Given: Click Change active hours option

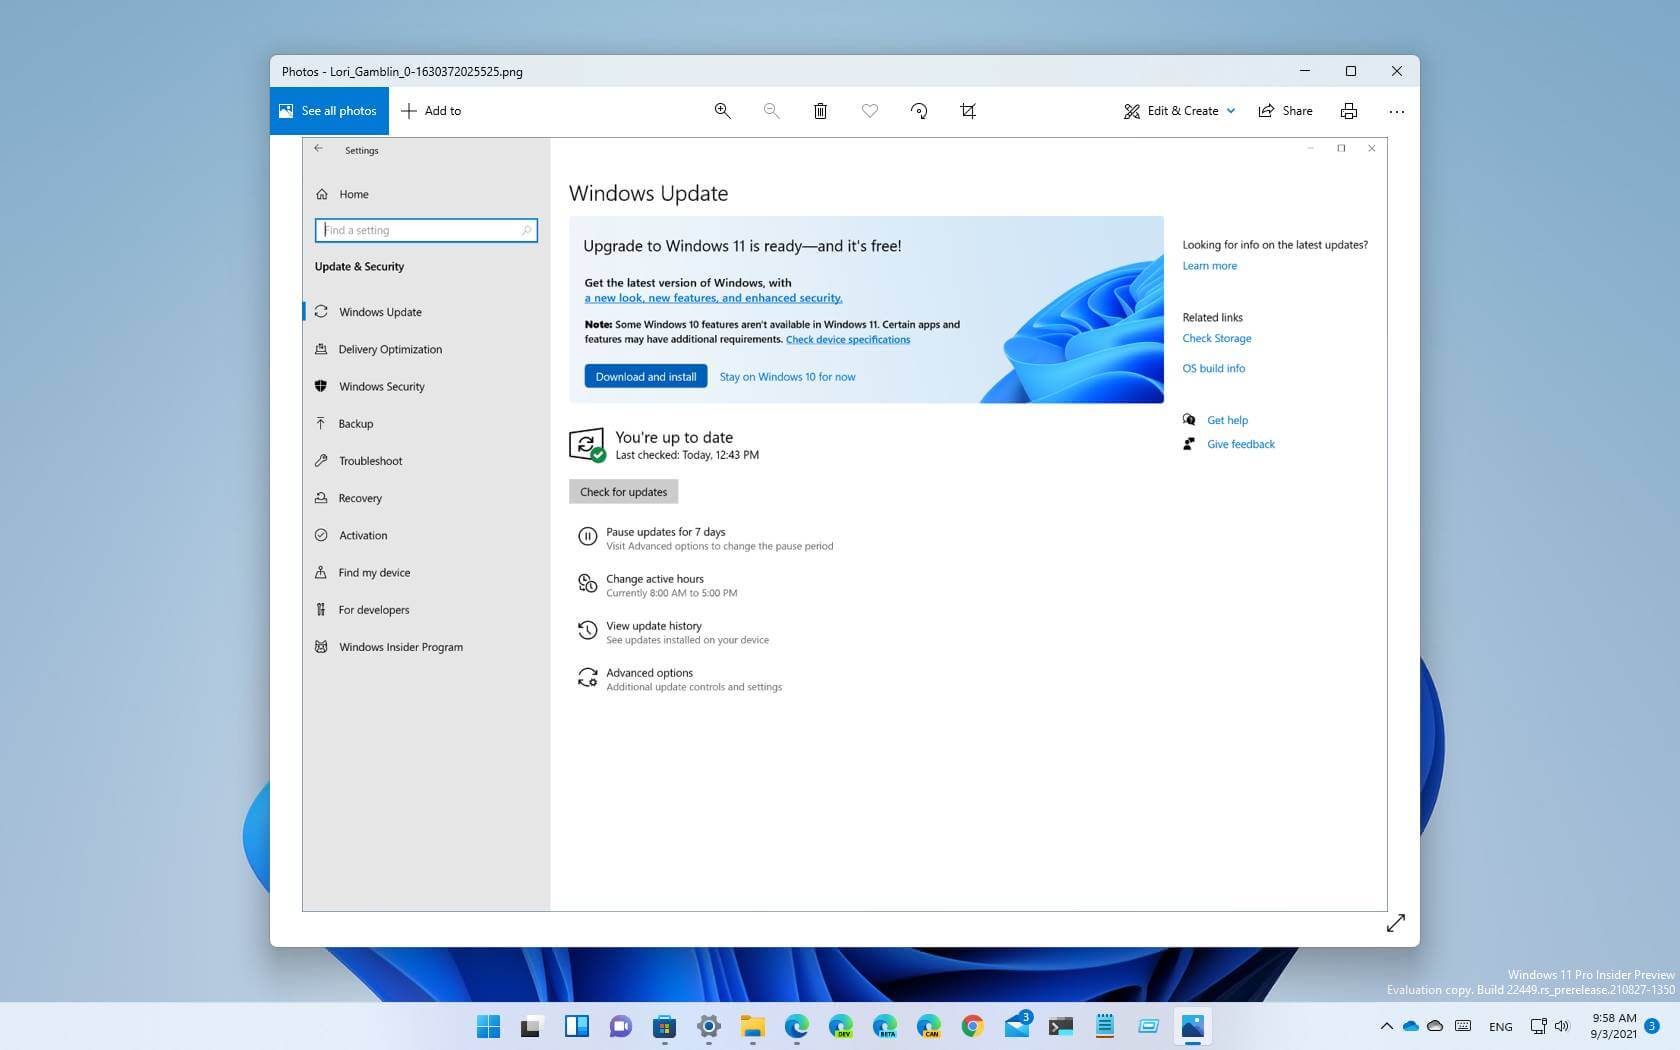Looking at the screenshot, I should [658, 585].
